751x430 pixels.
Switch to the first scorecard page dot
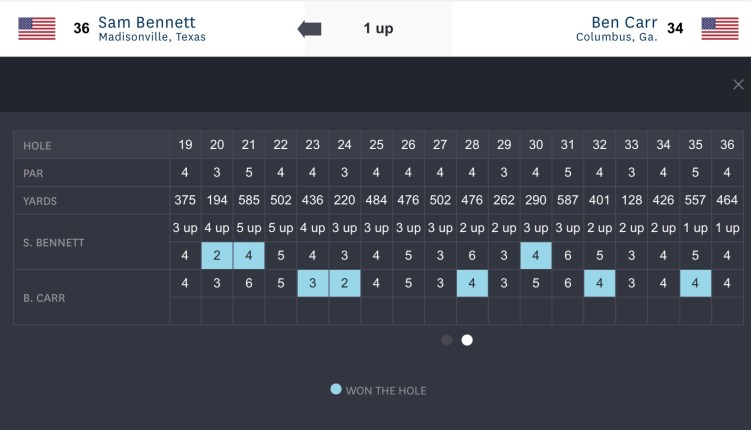pyautogui.click(x=447, y=340)
